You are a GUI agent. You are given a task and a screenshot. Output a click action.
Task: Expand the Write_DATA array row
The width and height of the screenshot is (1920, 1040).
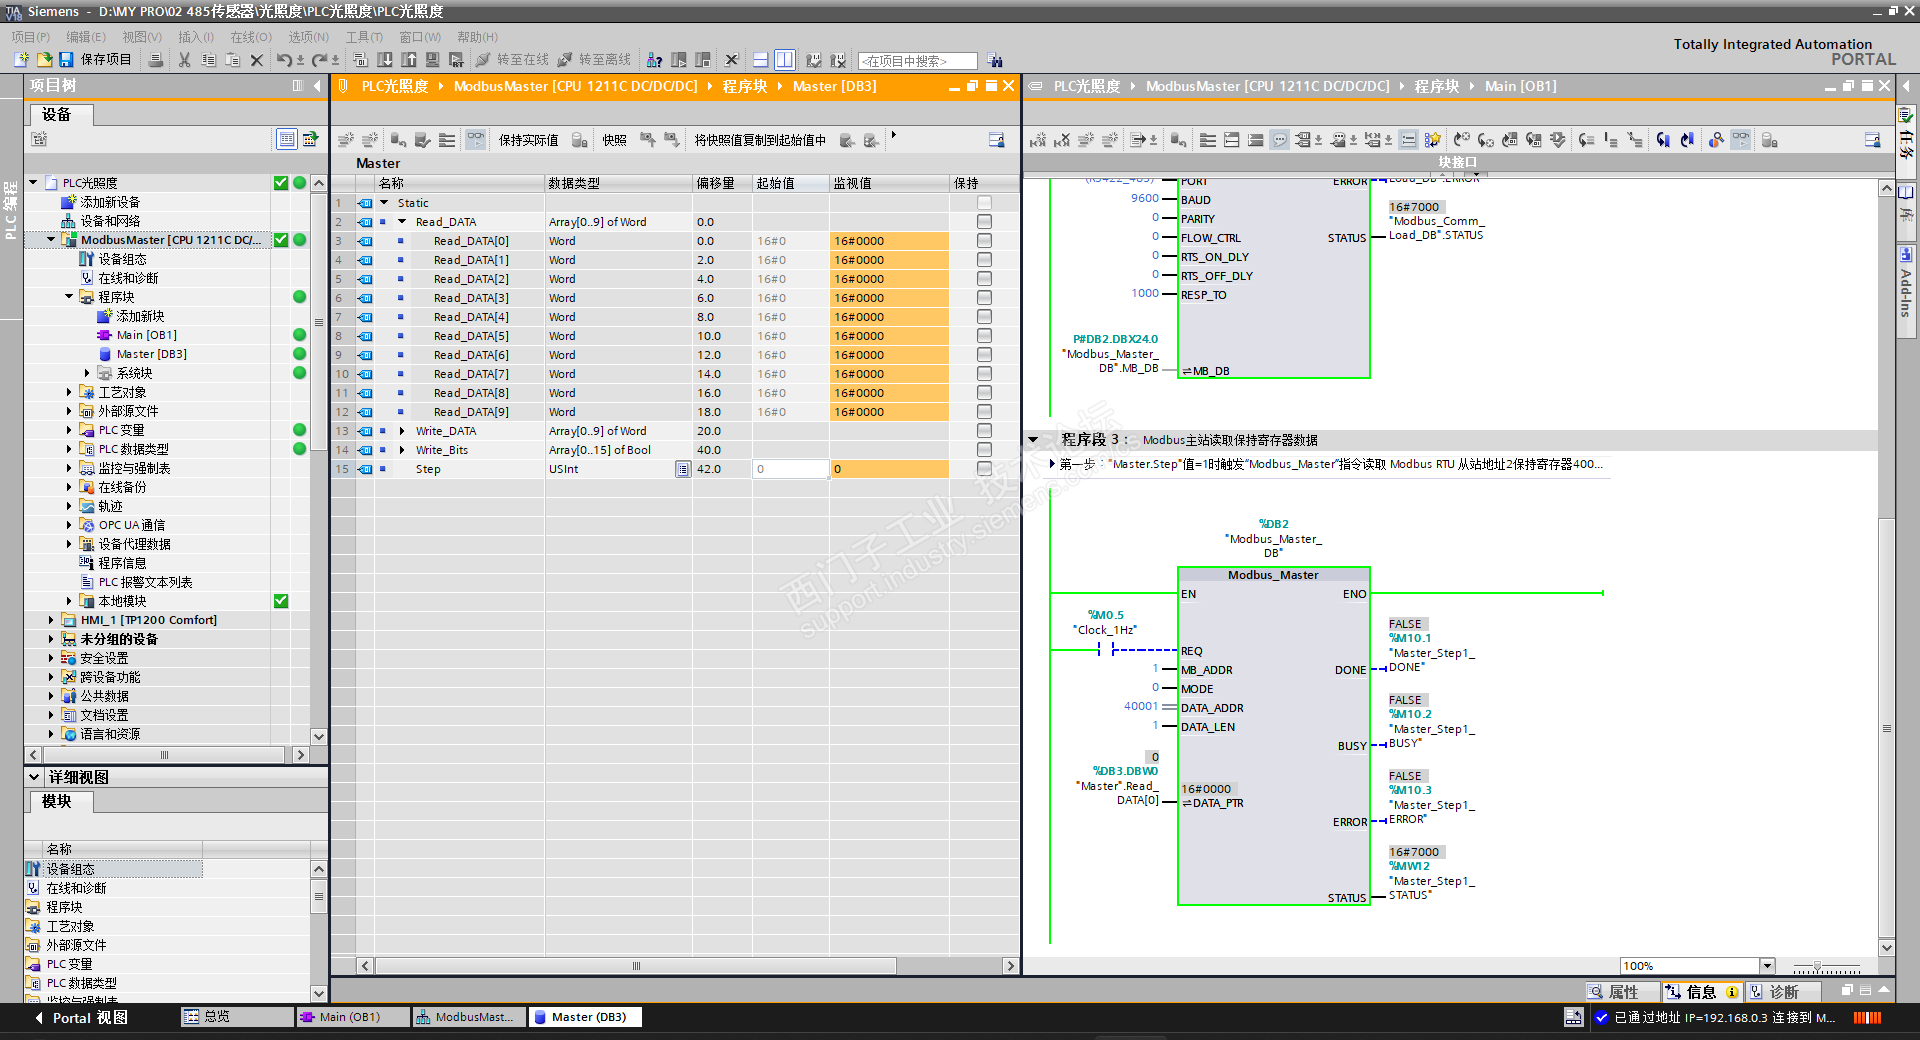[x=402, y=431]
